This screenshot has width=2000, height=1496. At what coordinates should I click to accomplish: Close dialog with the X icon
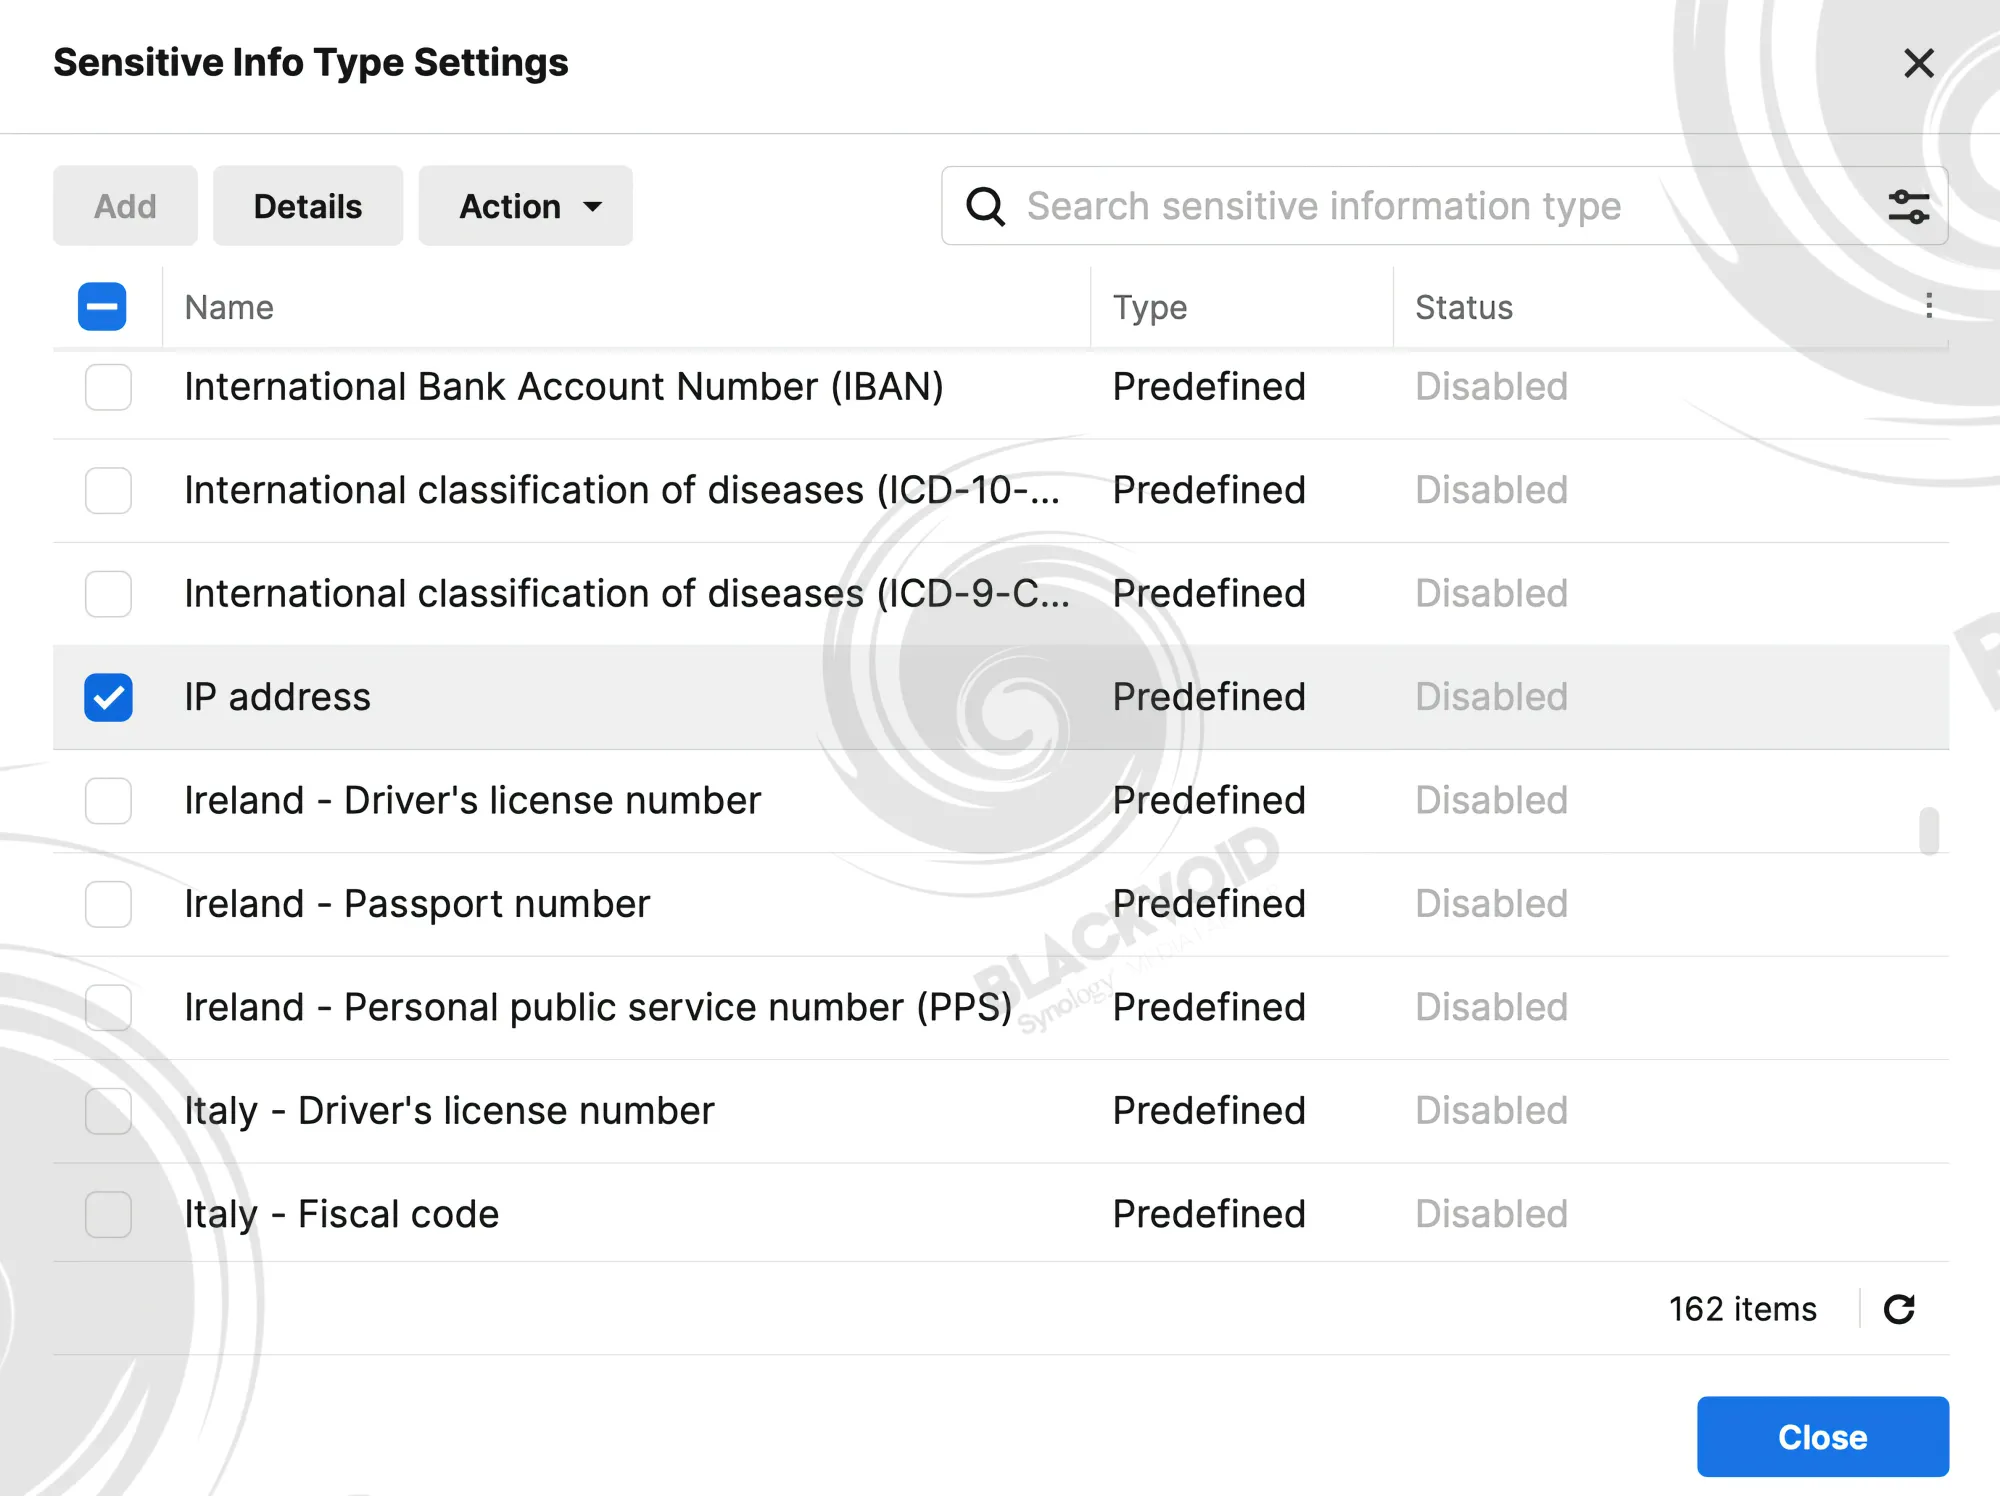coord(1918,63)
